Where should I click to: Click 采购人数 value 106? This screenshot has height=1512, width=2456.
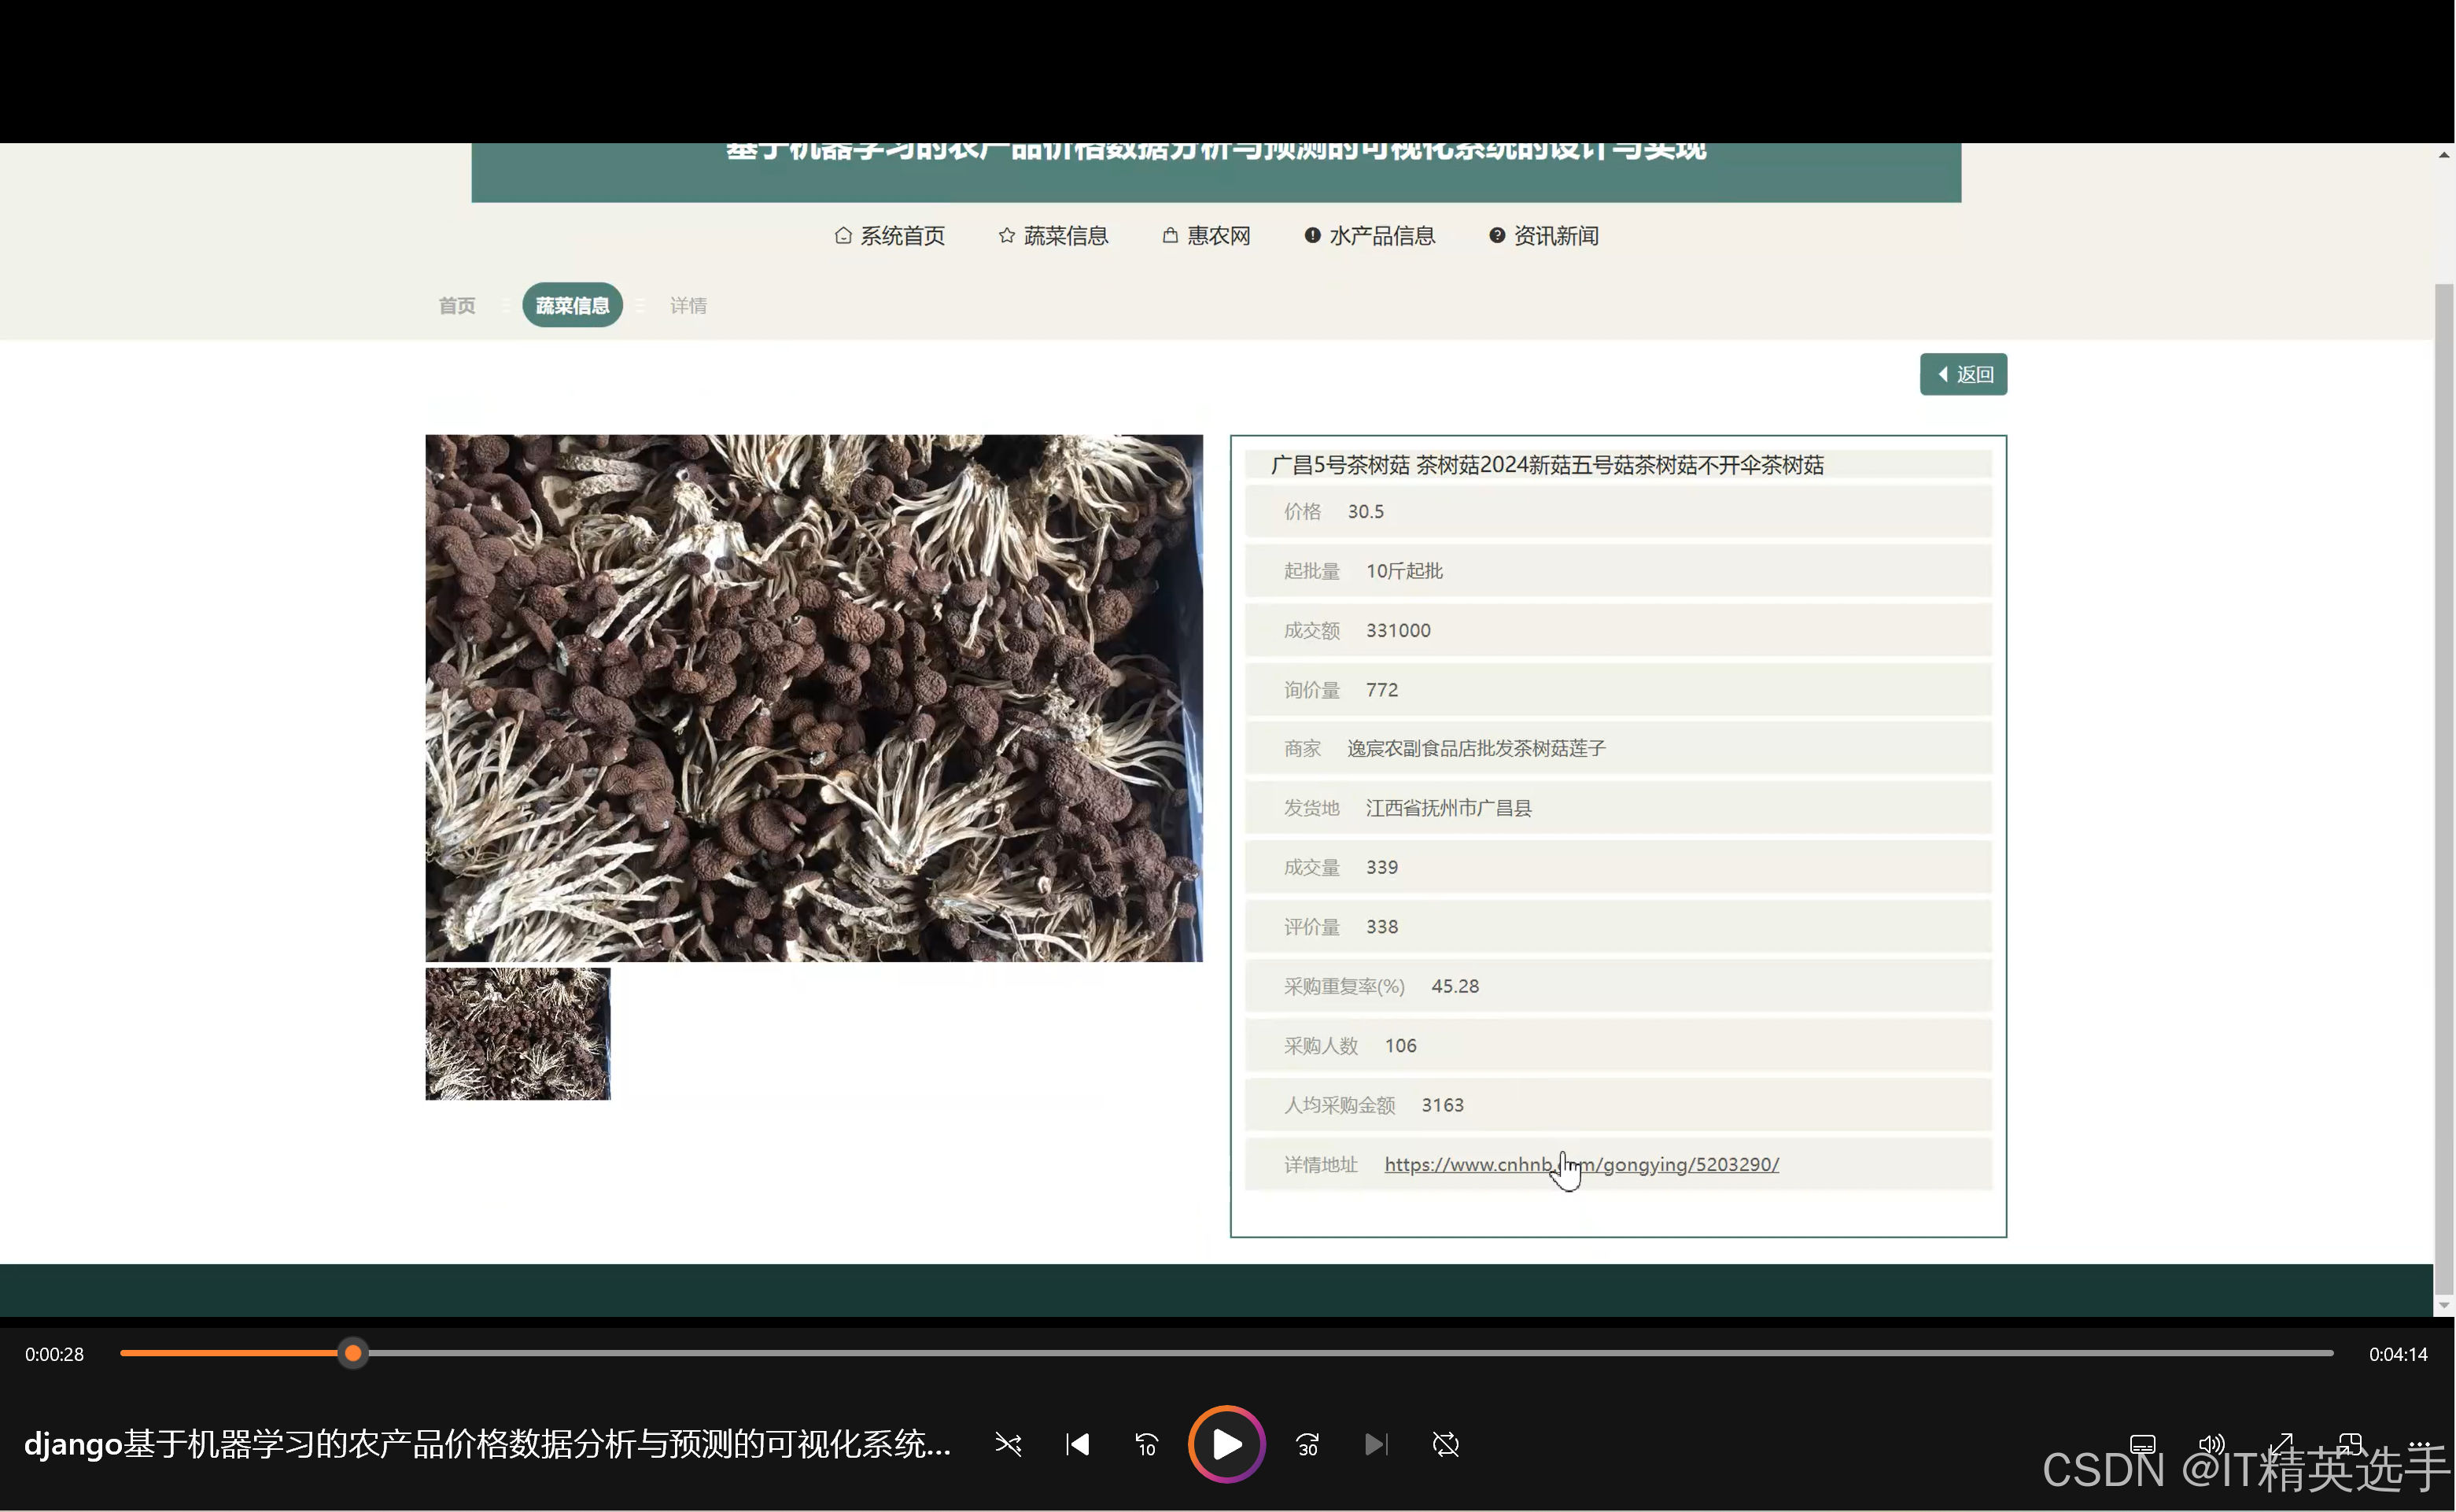(1400, 1046)
